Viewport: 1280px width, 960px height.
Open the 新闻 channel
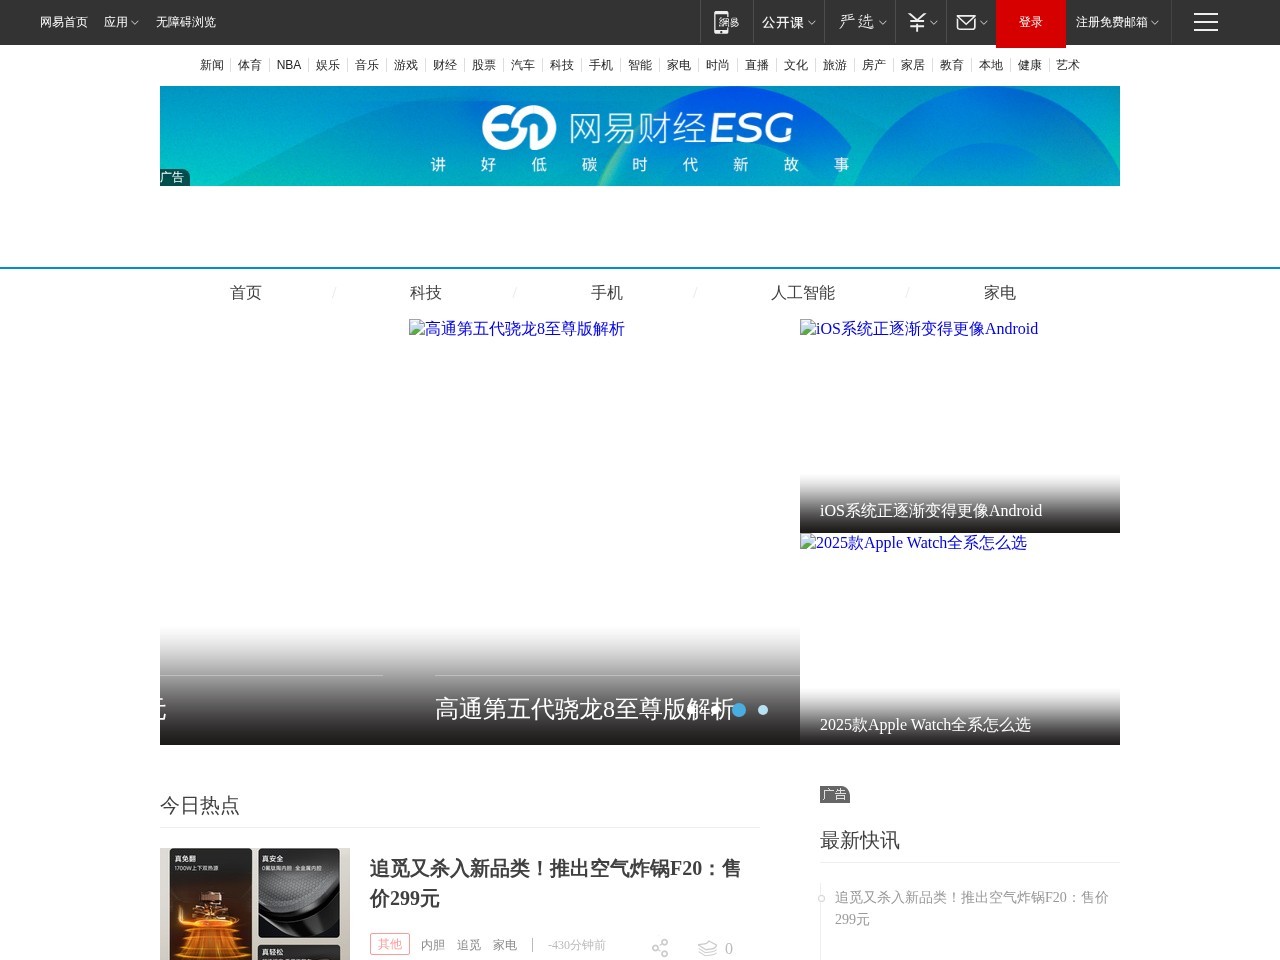pos(212,65)
